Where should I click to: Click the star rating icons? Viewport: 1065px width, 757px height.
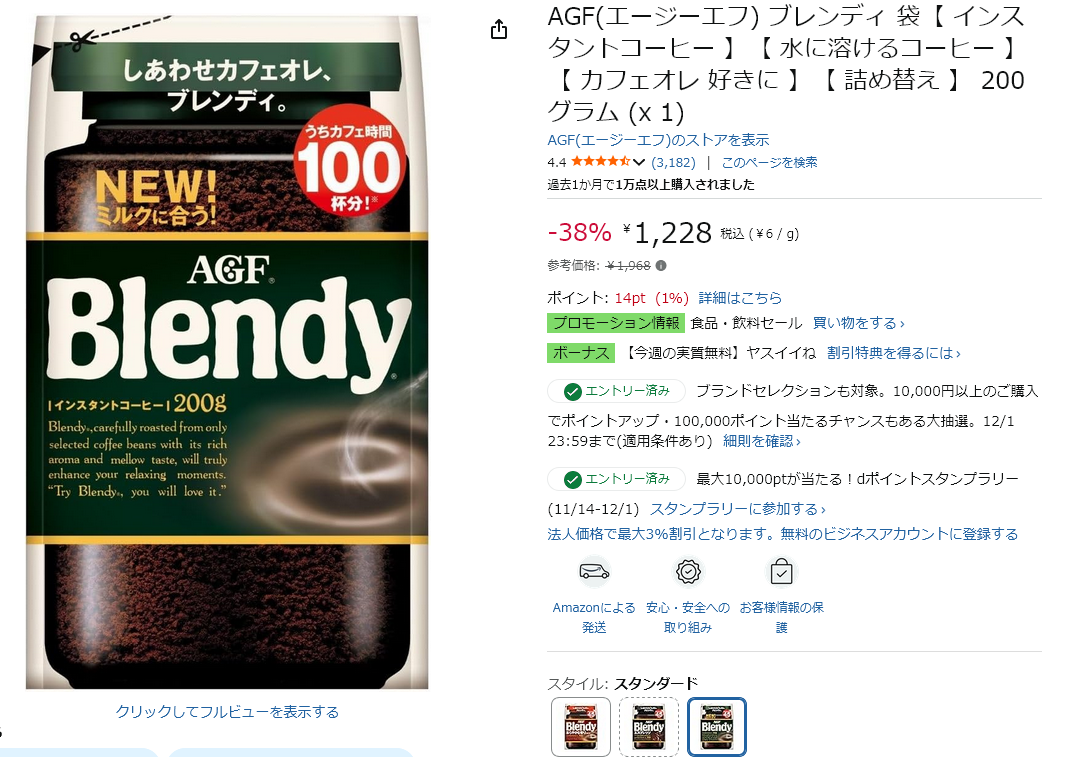click(x=600, y=162)
